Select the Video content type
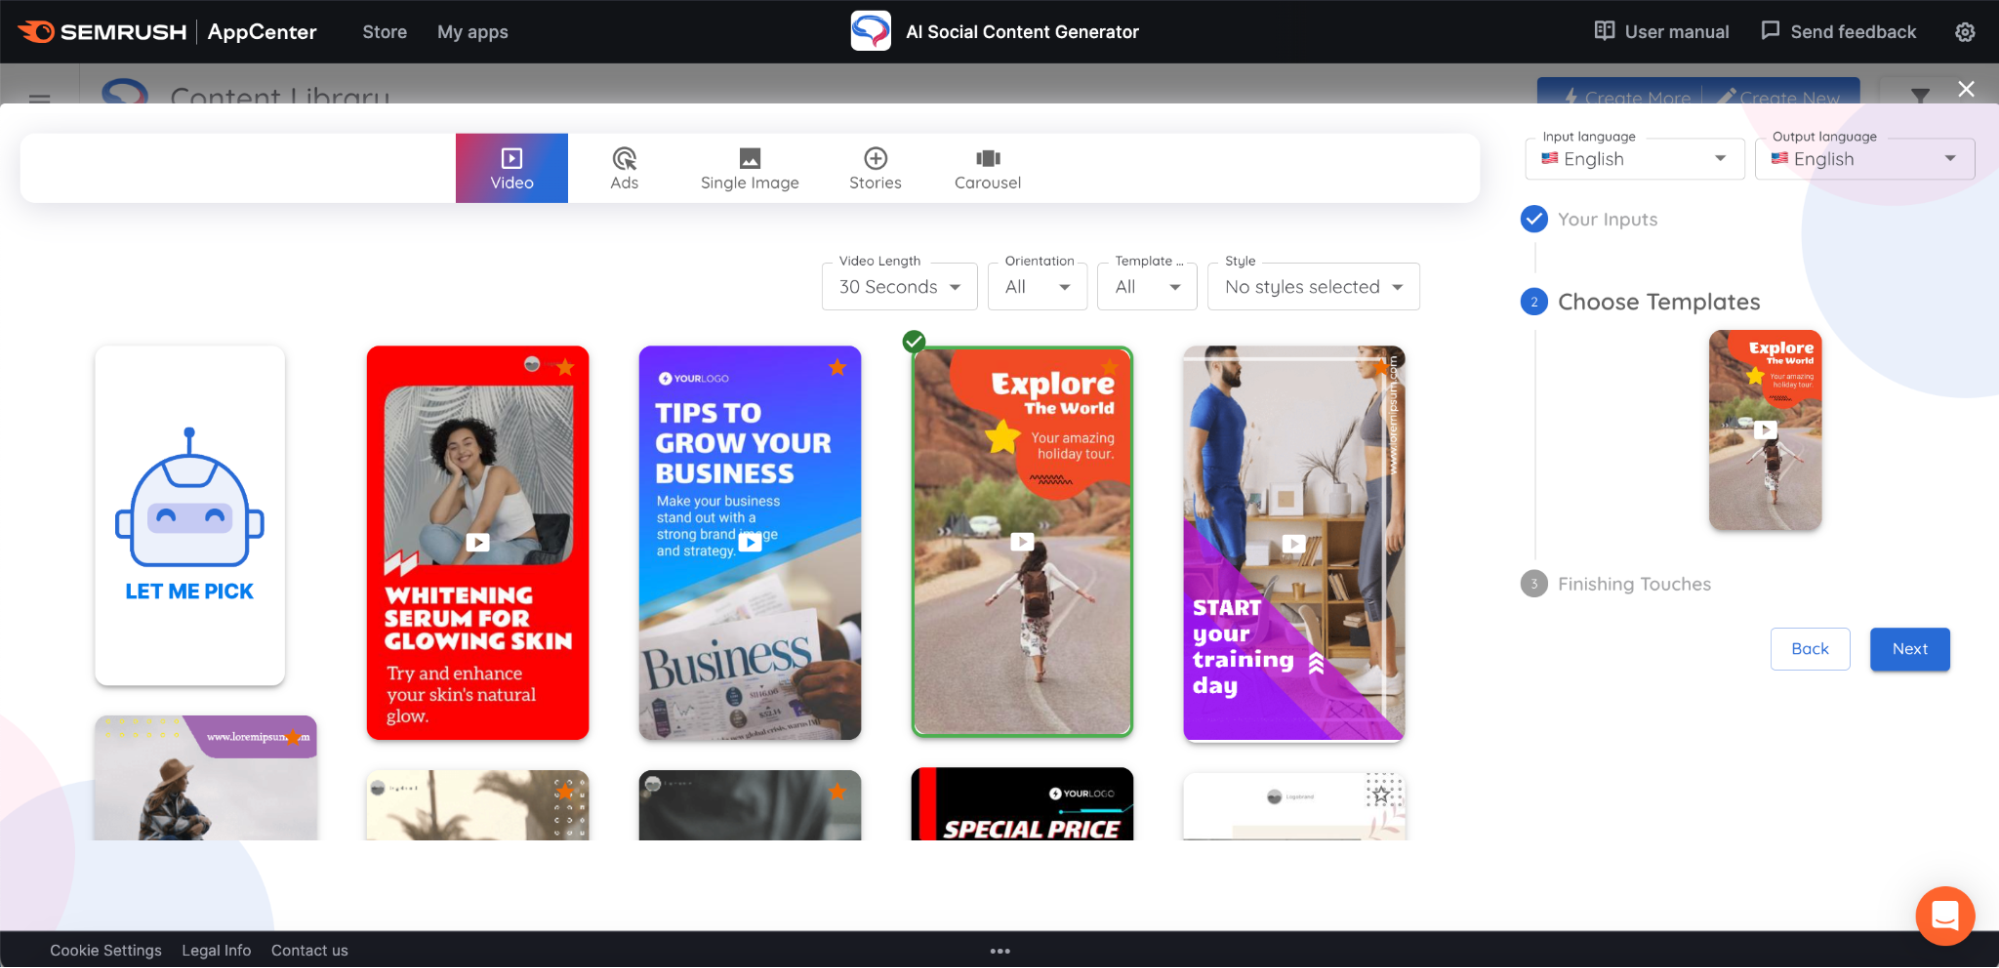This screenshot has width=1999, height=968. pyautogui.click(x=511, y=167)
